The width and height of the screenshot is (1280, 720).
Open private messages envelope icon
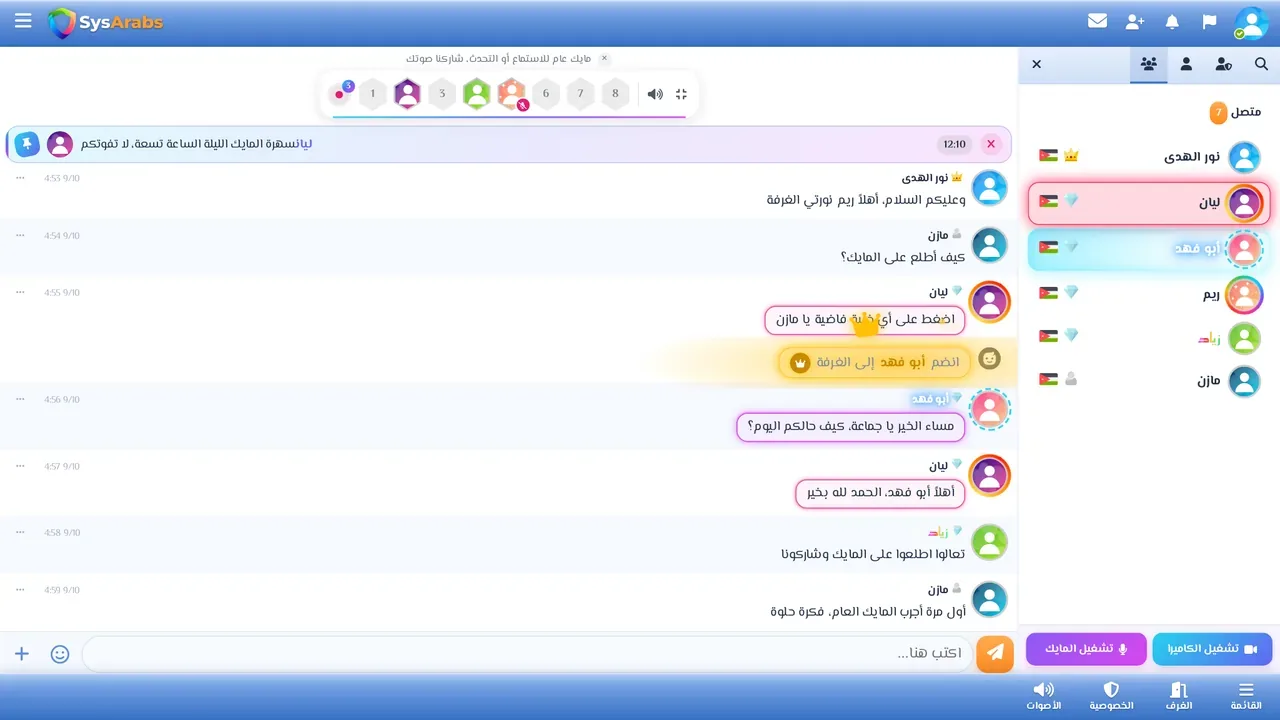coord(1097,21)
